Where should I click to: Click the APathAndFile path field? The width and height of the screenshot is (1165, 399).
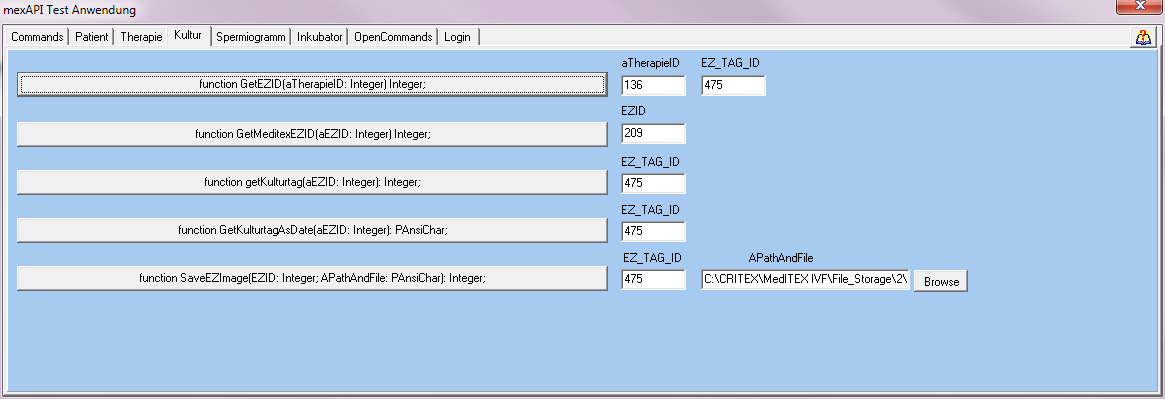tap(805, 279)
